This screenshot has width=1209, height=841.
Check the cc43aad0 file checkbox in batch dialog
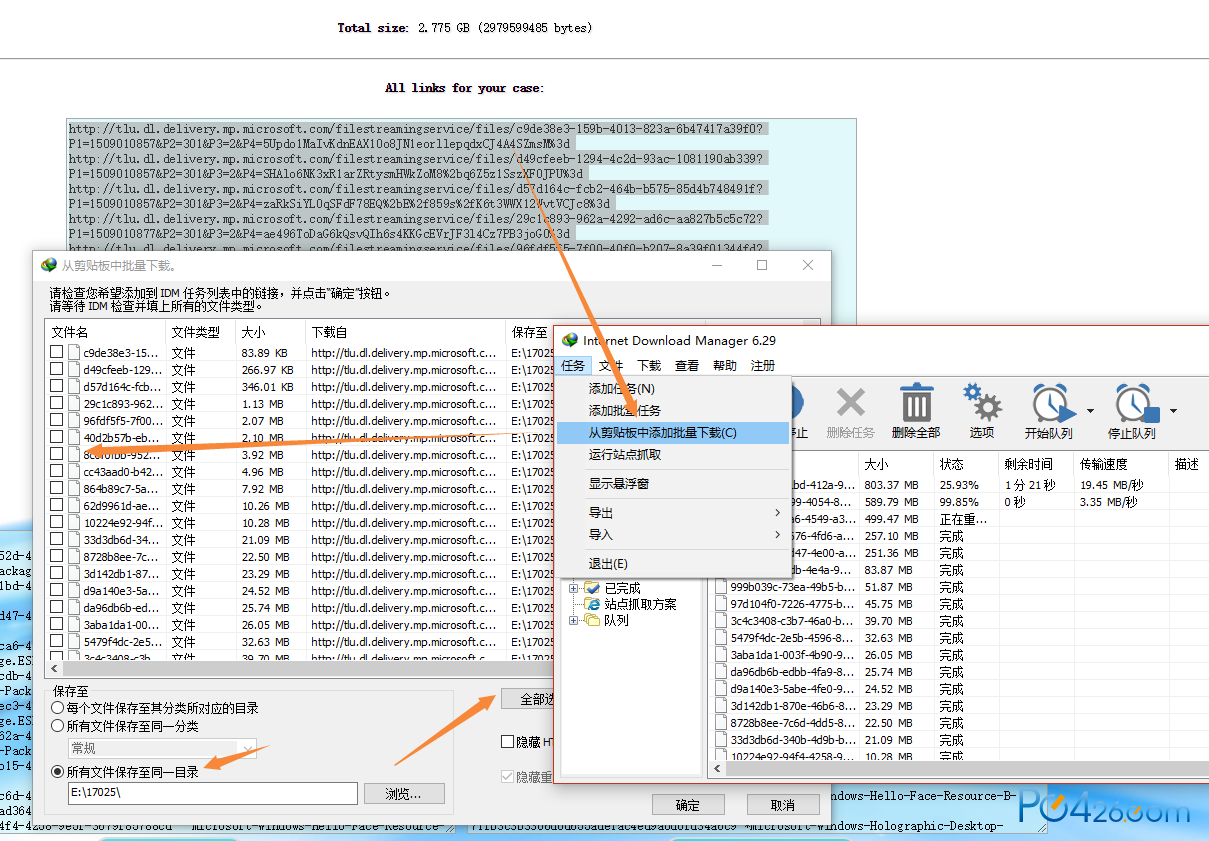[57, 472]
